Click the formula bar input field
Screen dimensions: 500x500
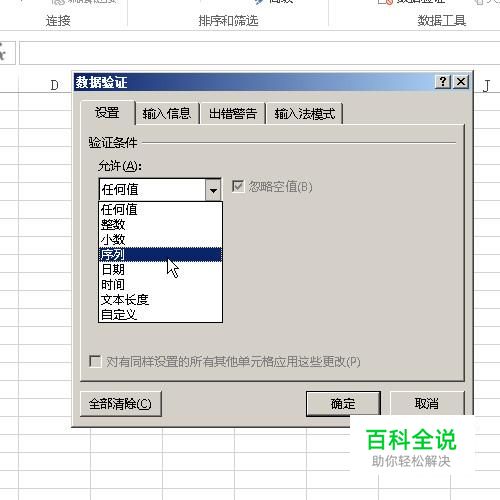(260, 53)
